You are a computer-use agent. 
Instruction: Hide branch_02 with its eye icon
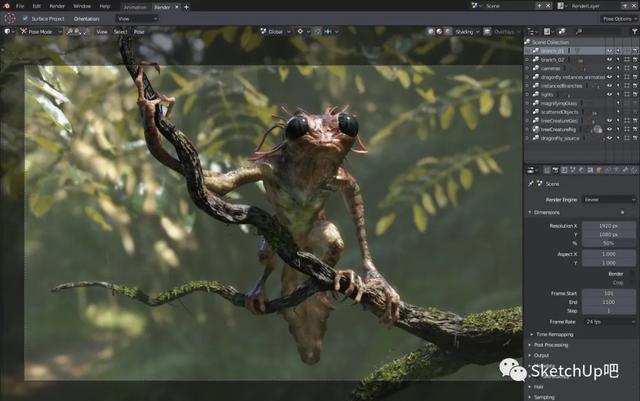[609, 60]
